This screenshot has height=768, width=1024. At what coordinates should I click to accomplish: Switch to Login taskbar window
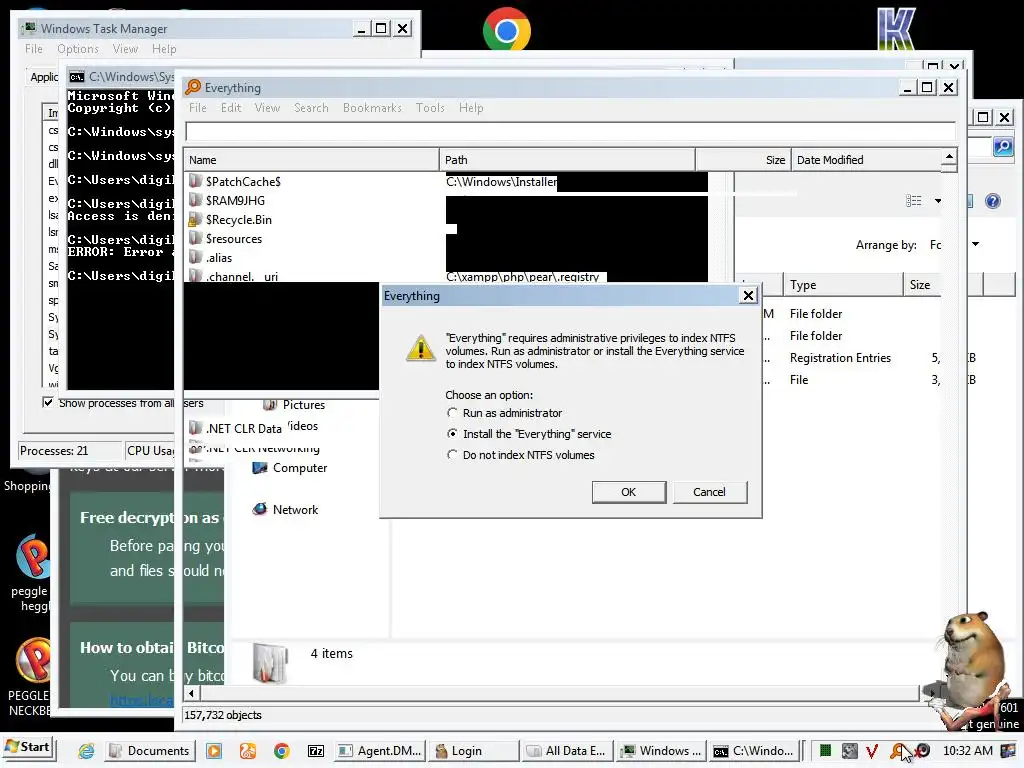(x=475, y=751)
